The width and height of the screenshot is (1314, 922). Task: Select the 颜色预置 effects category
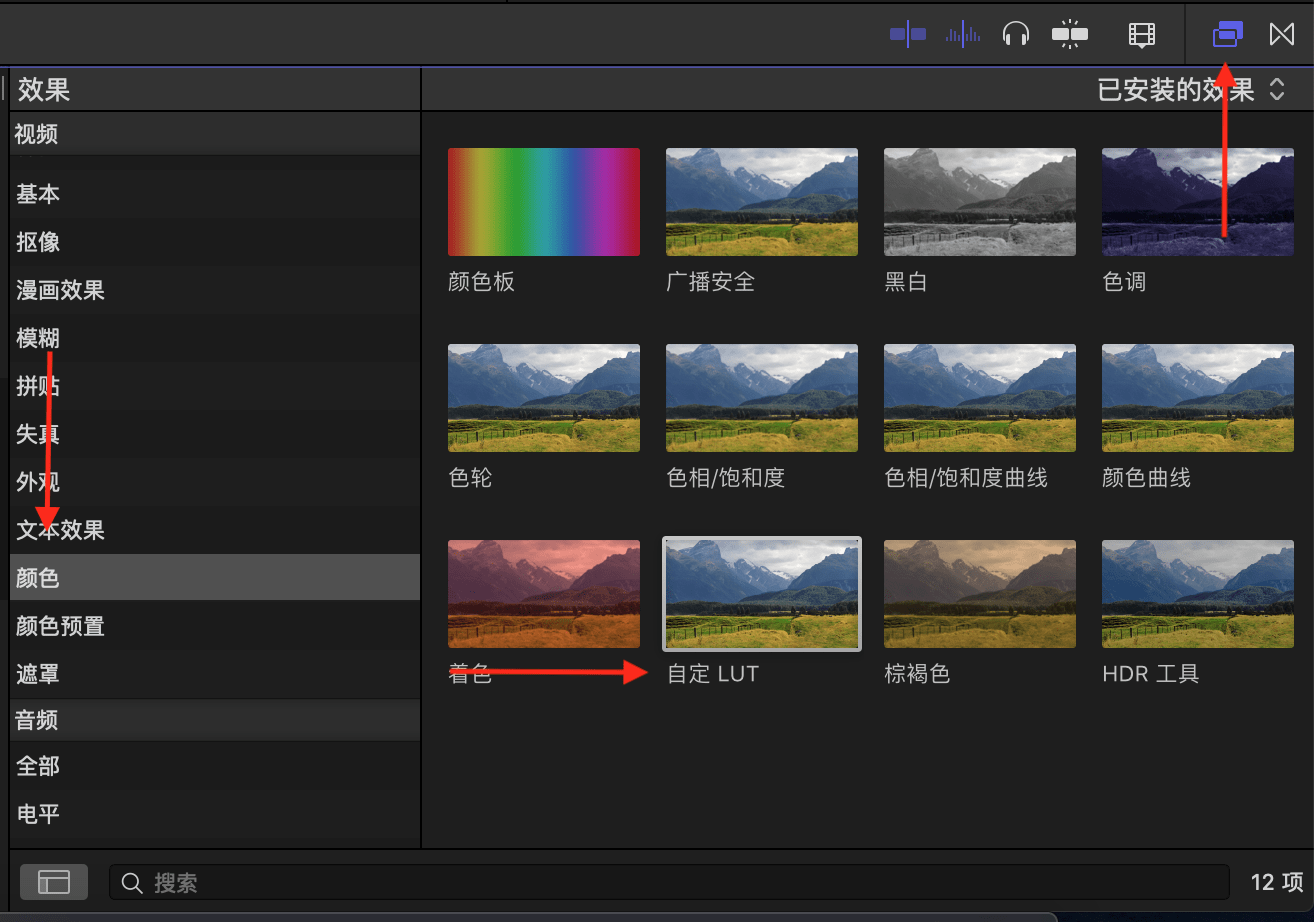click(60, 626)
